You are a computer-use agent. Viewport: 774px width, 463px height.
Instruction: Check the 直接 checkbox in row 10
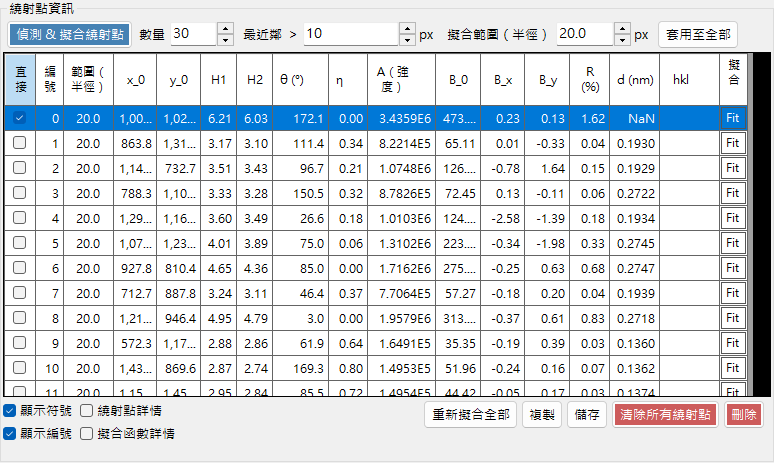tap(19, 368)
